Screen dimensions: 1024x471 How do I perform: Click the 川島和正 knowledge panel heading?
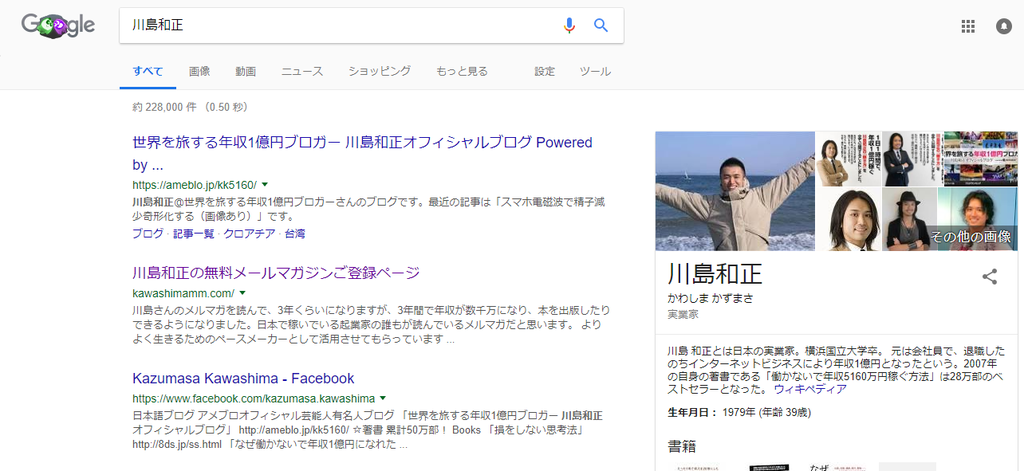click(x=715, y=274)
